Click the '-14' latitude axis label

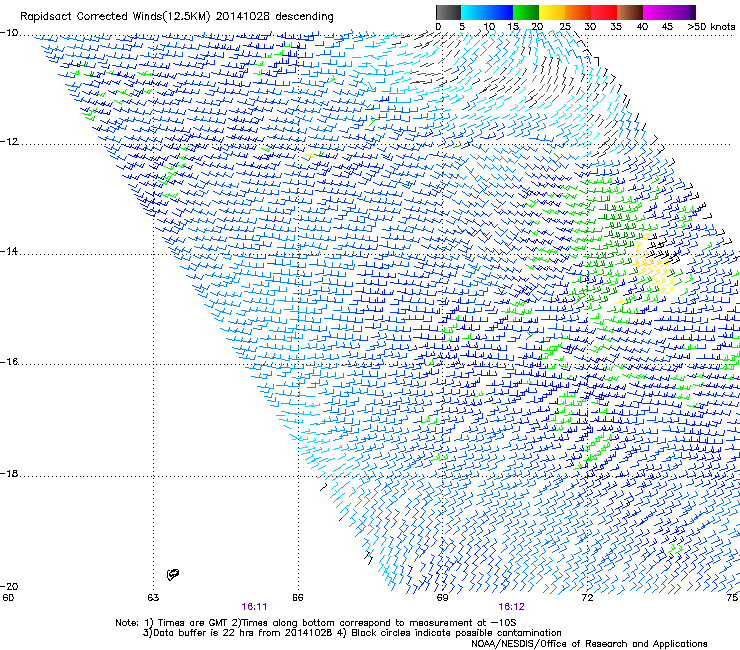point(9,252)
